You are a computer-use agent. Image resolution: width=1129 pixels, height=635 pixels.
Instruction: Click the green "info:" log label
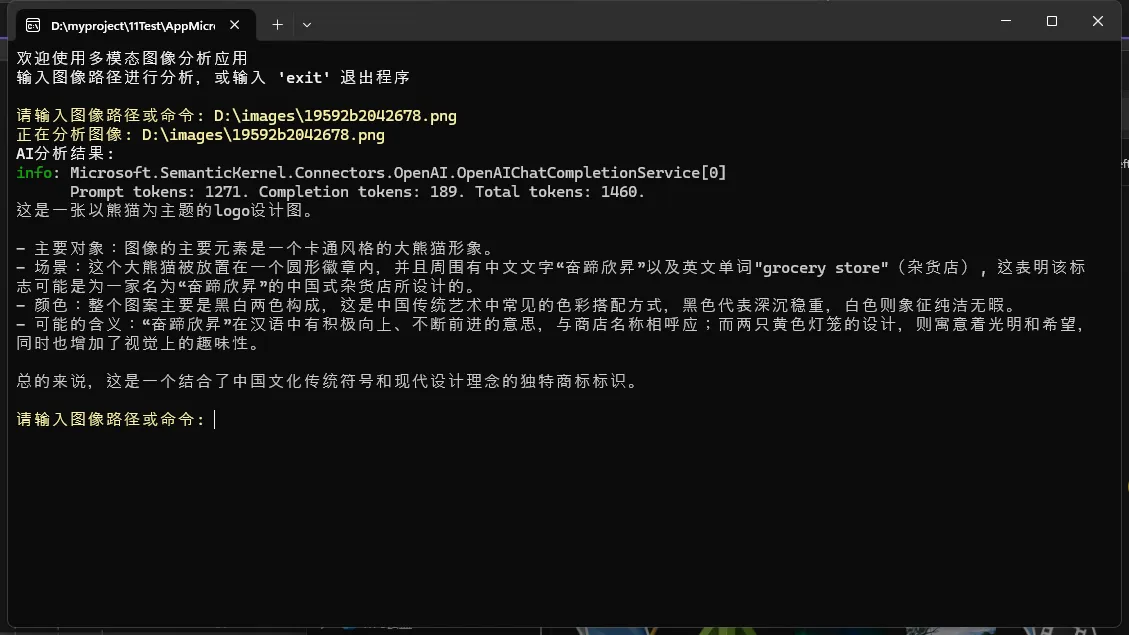click(38, 173)
